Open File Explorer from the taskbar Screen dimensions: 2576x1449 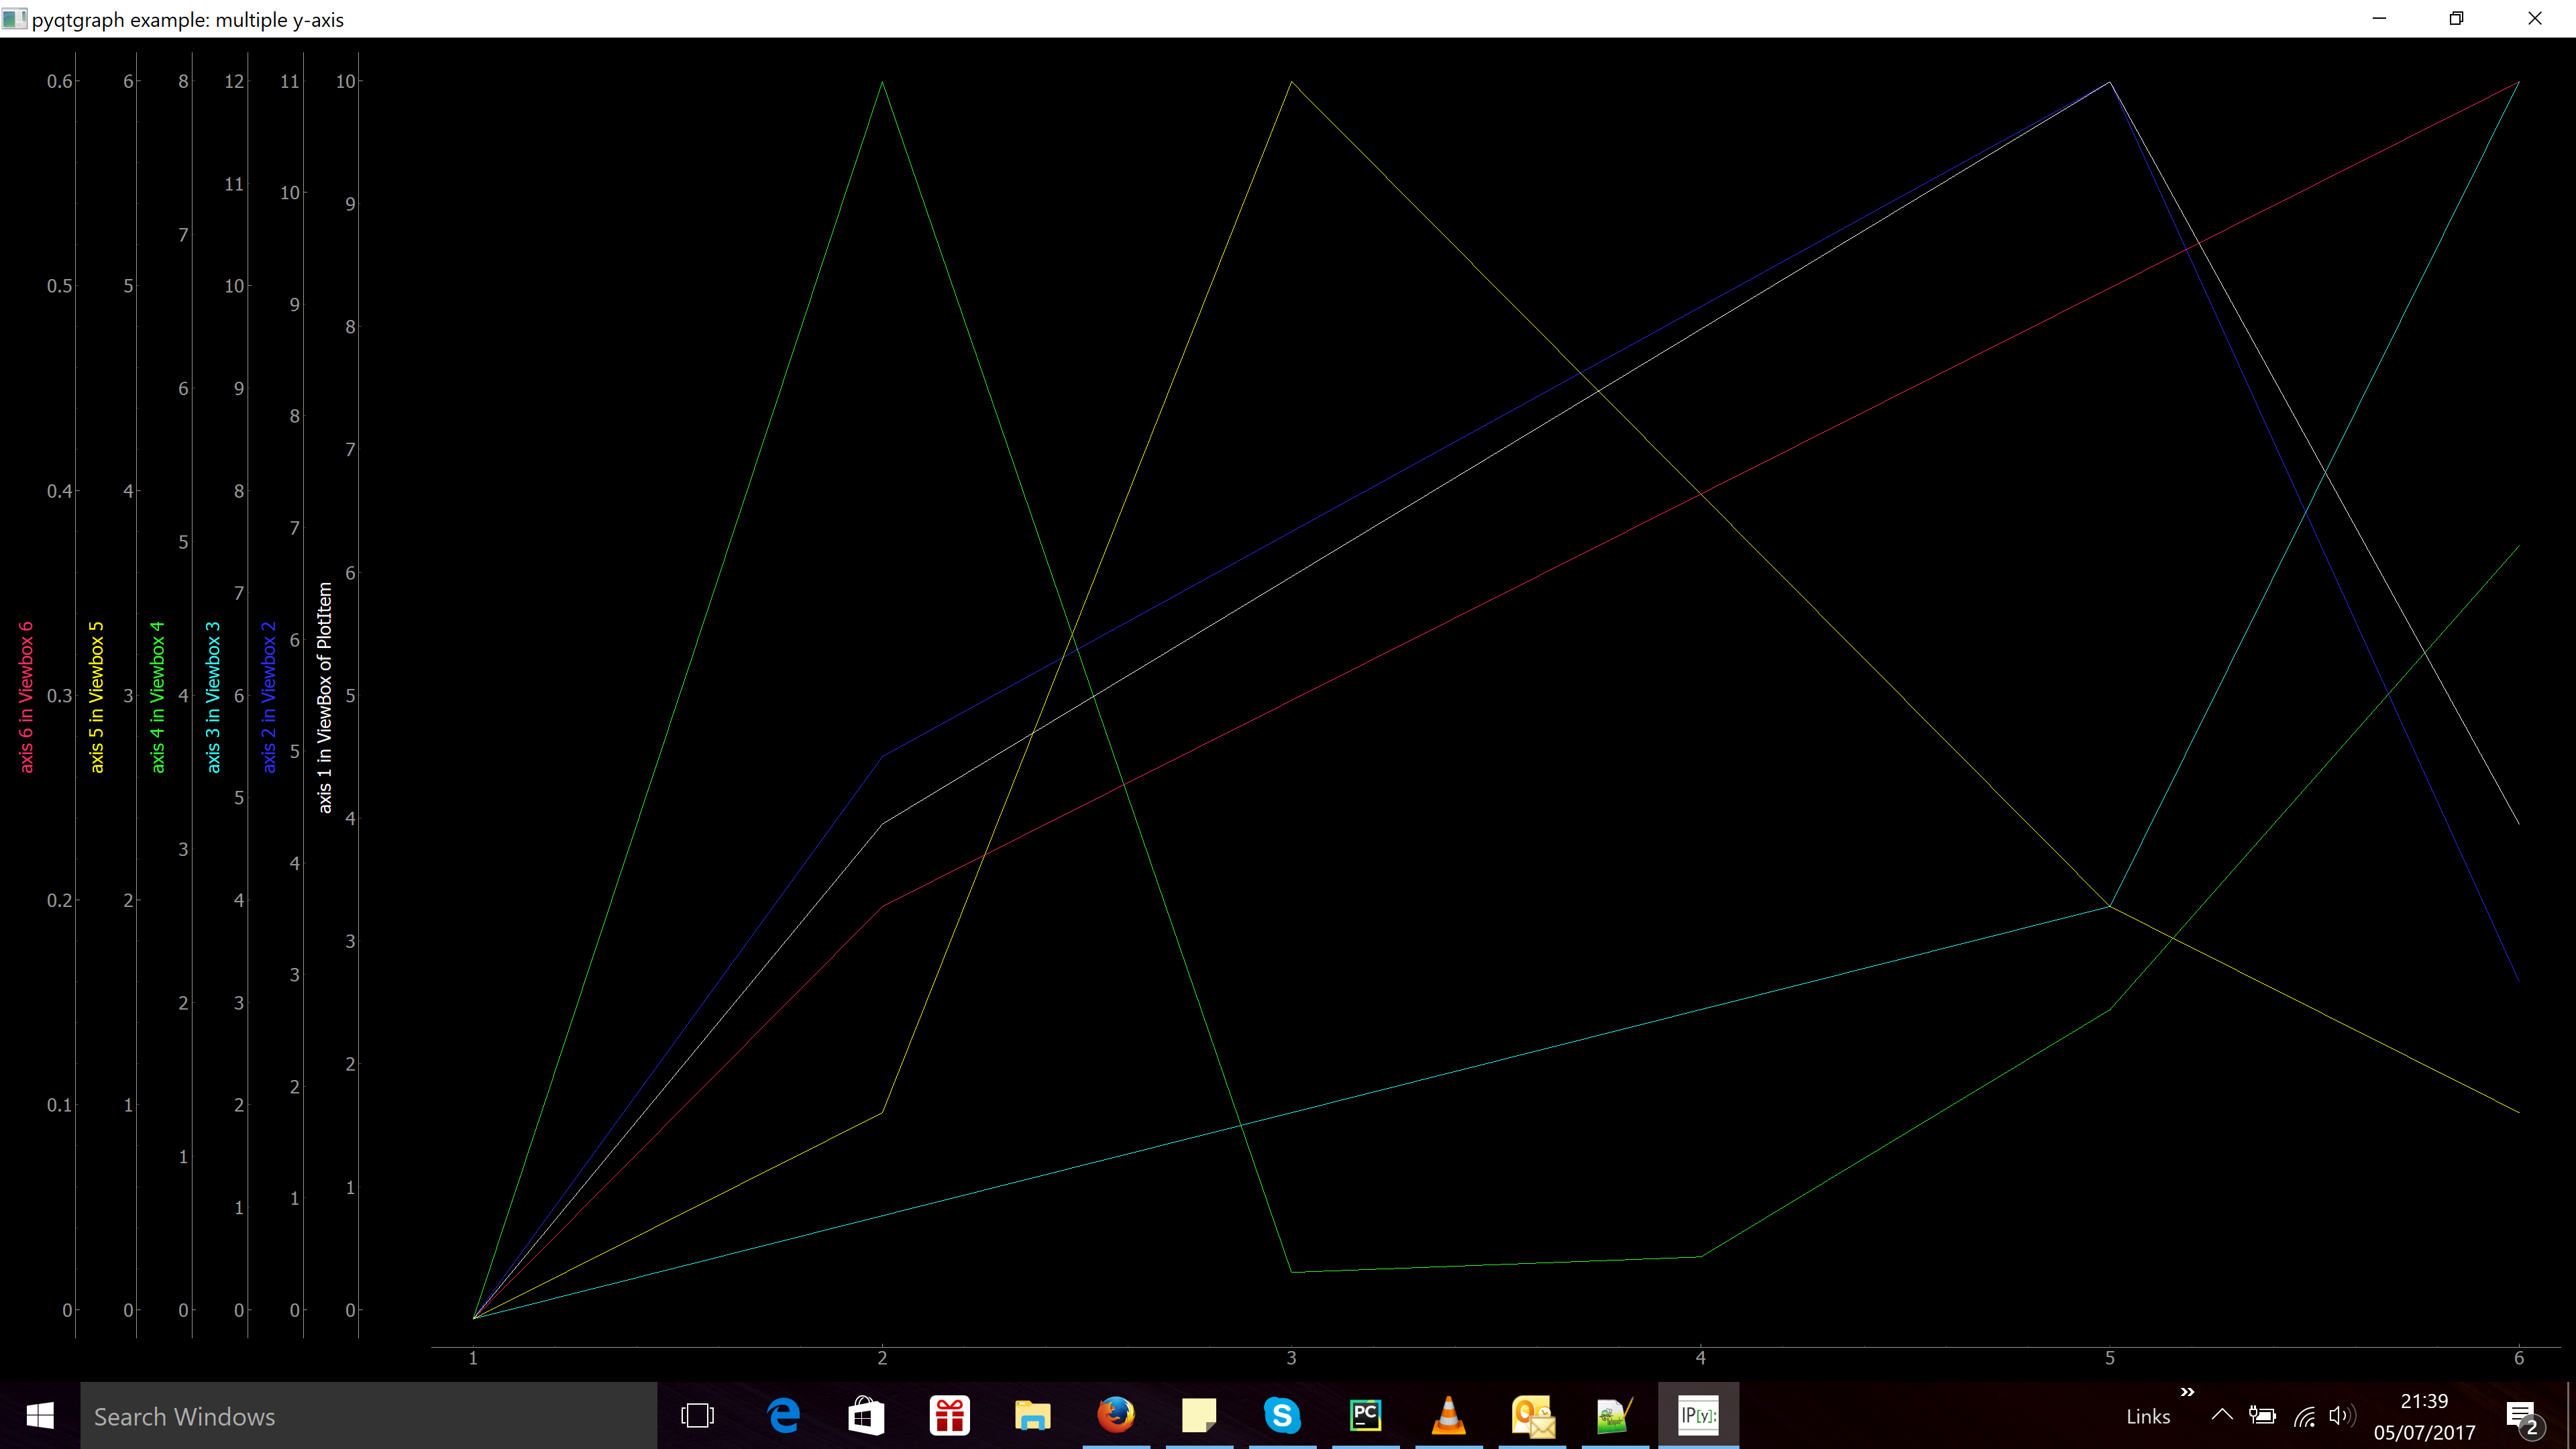(1032, 1416)
